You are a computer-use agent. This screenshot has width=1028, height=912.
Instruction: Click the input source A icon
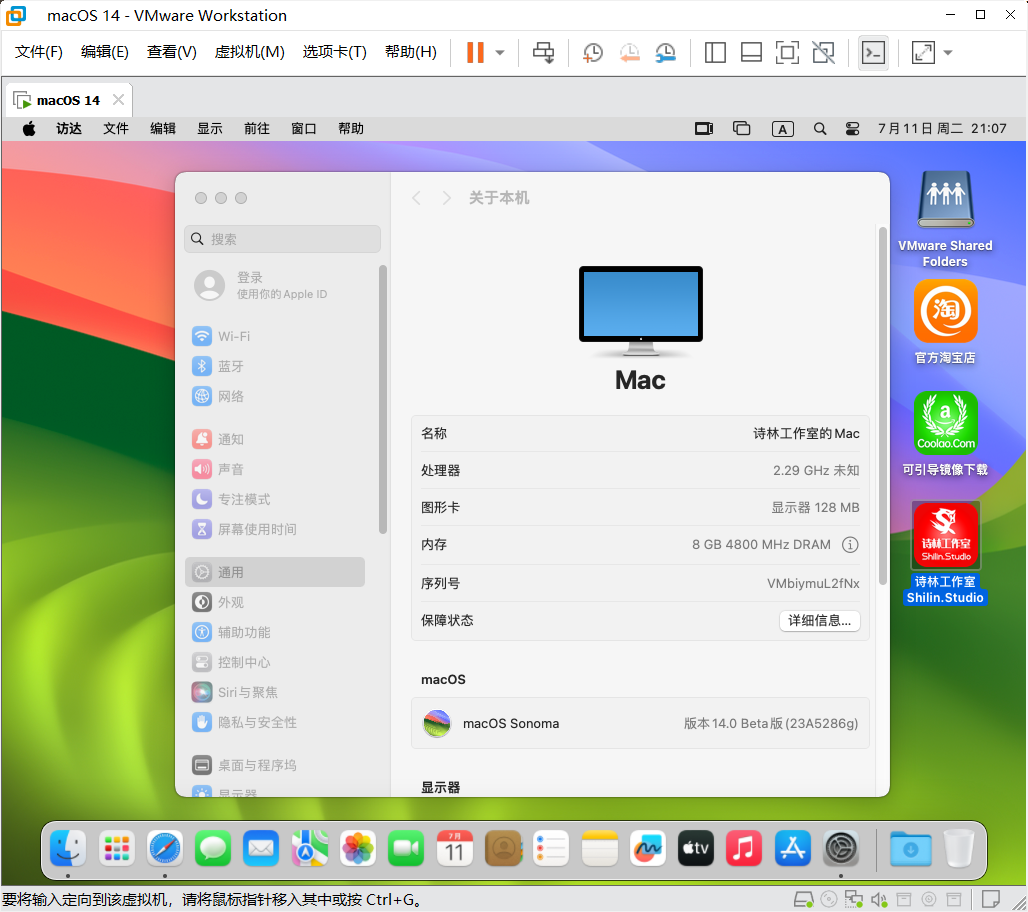[x=783, y=129]
